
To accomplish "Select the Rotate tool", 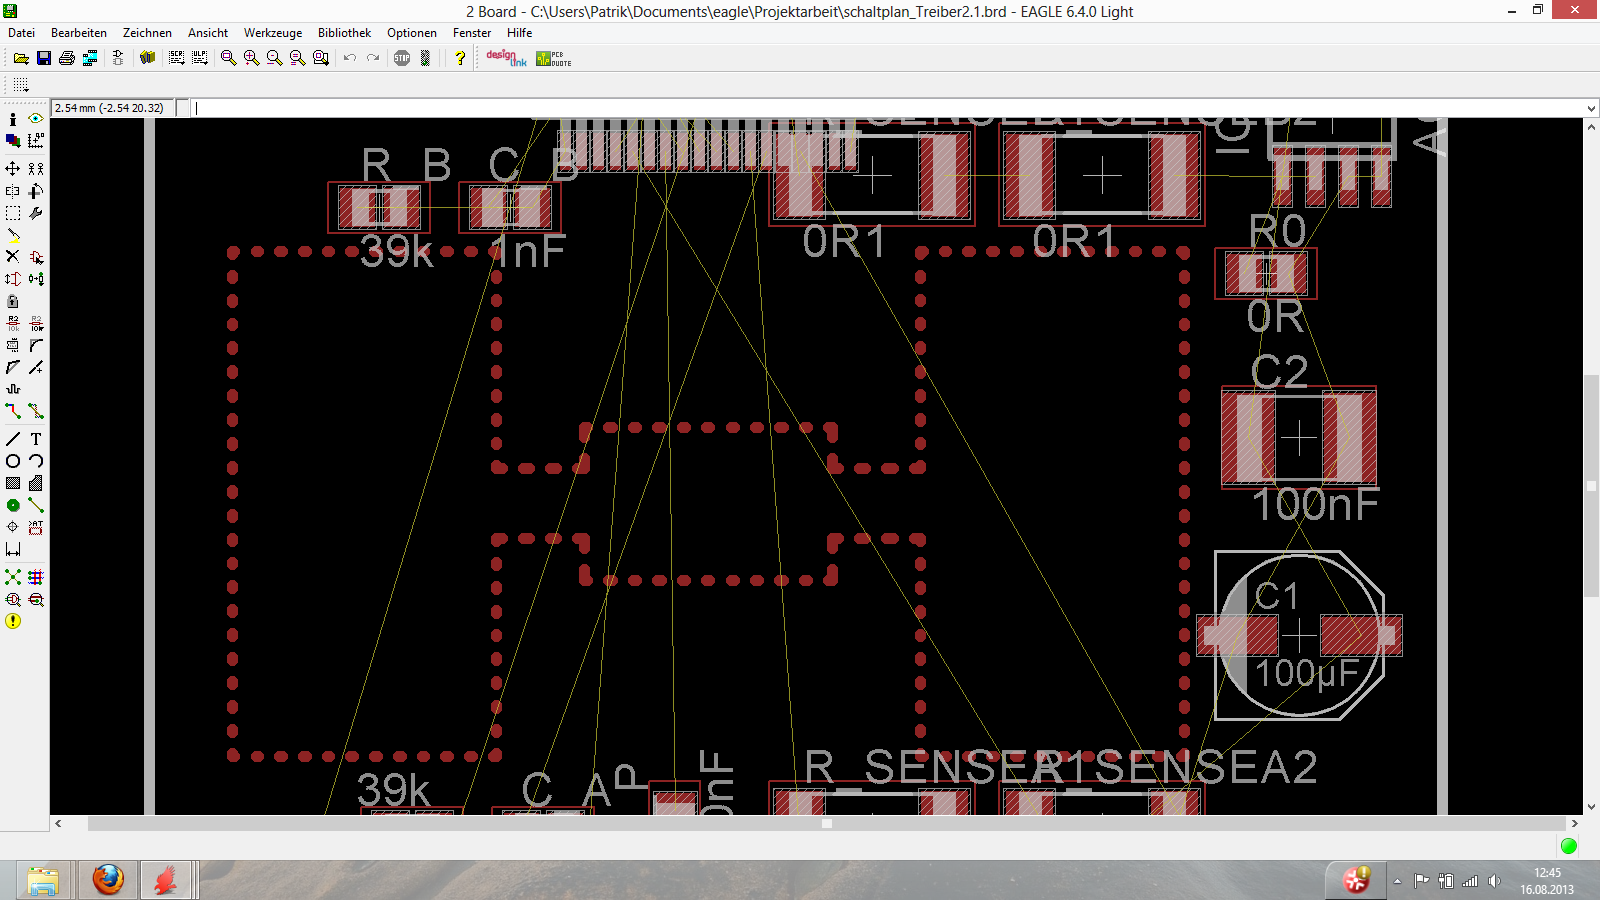I will pyautogui.click(x=36, y=191).
